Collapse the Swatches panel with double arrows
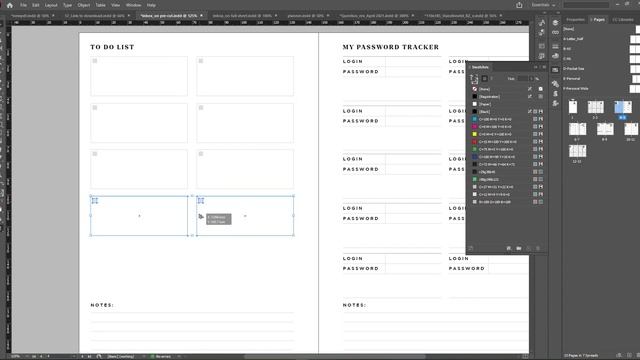 536,67
